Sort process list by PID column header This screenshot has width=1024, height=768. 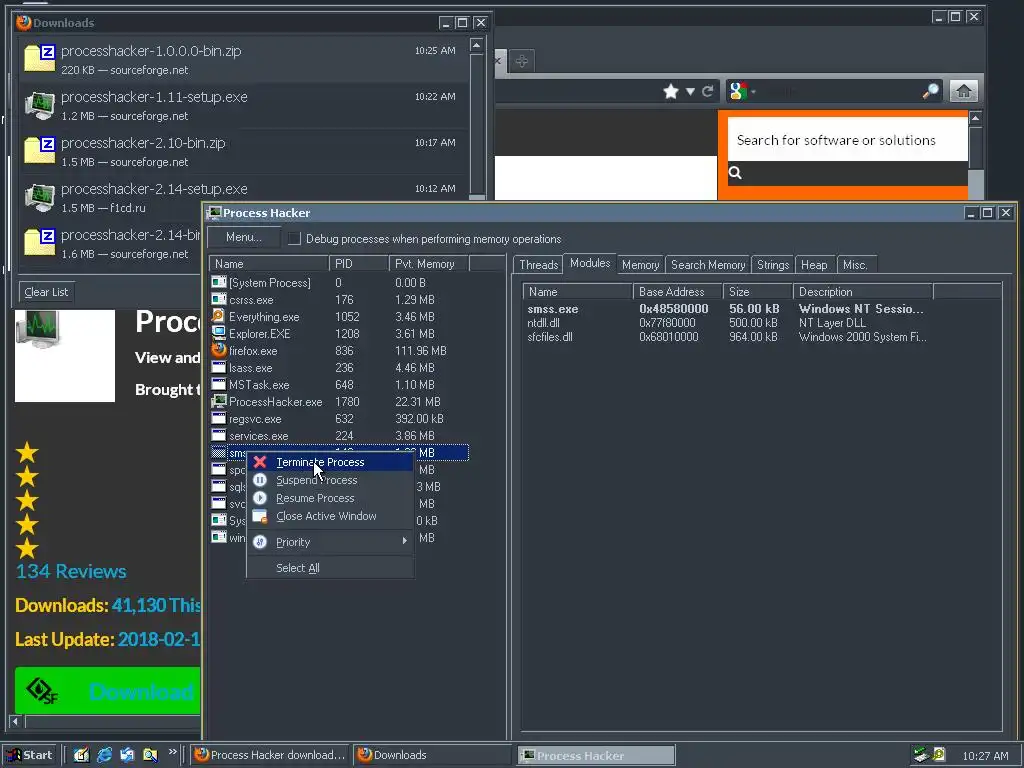[x=358, y=264]
